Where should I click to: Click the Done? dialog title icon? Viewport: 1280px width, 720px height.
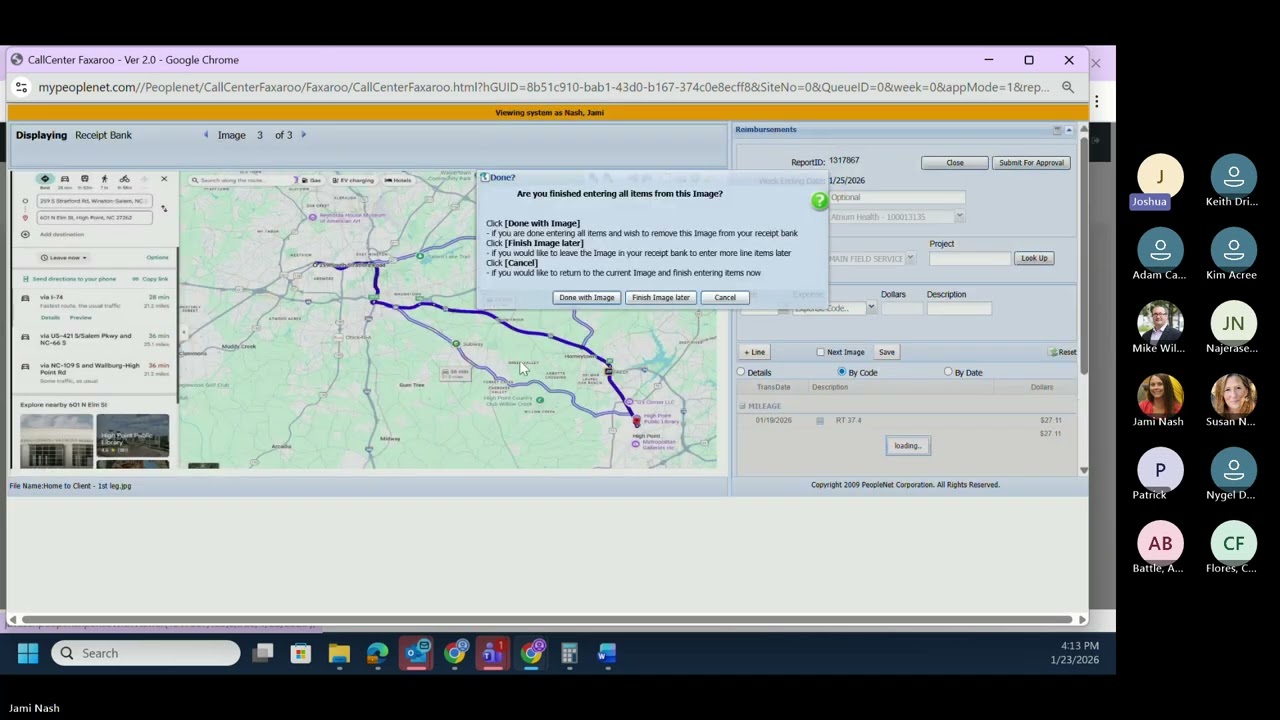point(484,177)
